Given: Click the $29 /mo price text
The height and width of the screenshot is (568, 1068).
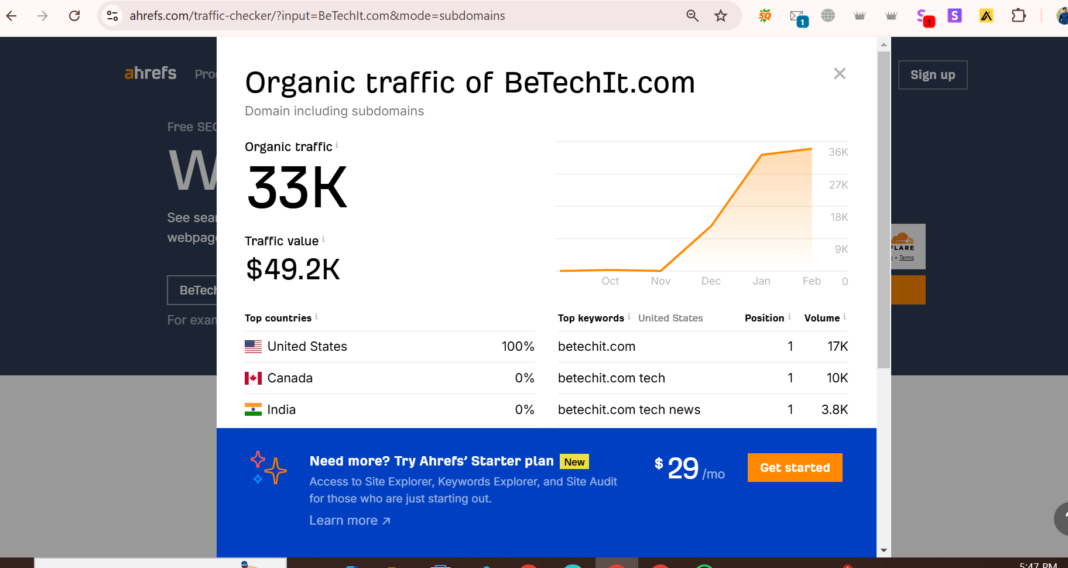Looking at the screenshot, I should pyautogui.click(x=689, y=469).
